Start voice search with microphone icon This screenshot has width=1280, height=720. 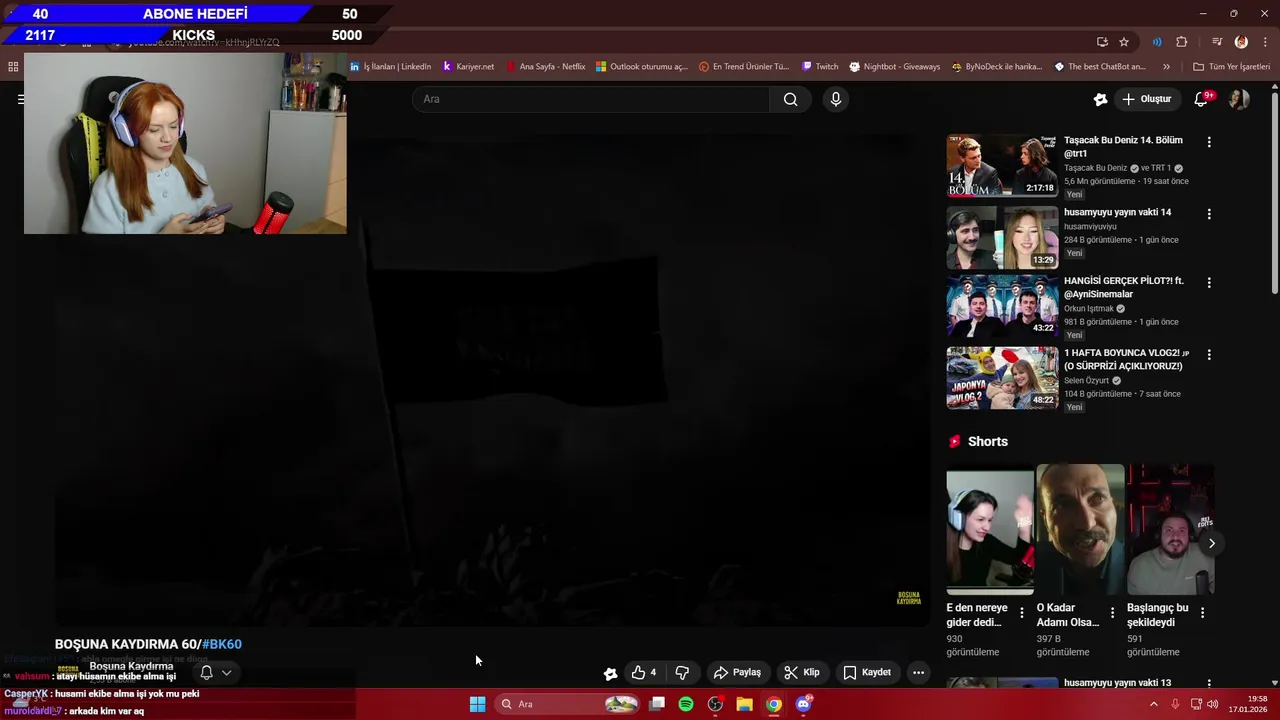(836, 99)
